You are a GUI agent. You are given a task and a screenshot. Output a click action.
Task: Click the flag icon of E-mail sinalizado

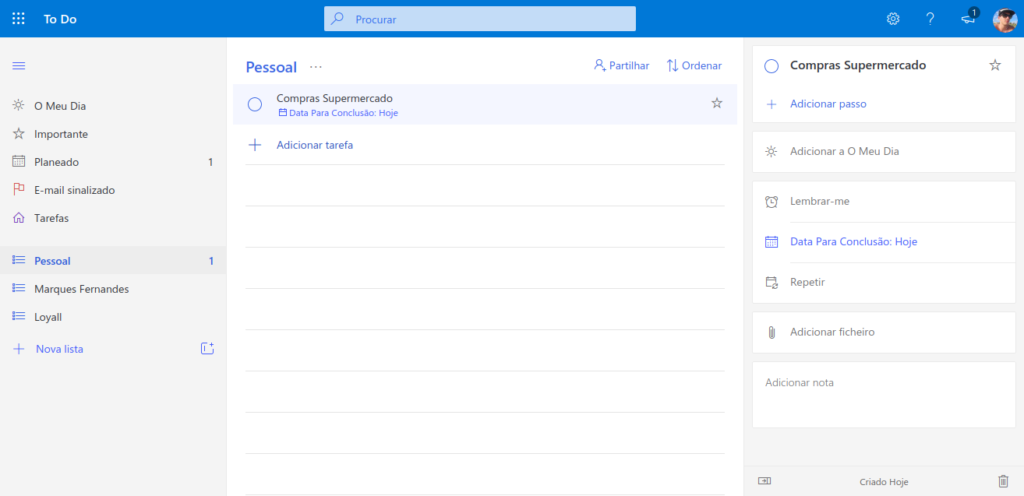[x=18, y=190]
